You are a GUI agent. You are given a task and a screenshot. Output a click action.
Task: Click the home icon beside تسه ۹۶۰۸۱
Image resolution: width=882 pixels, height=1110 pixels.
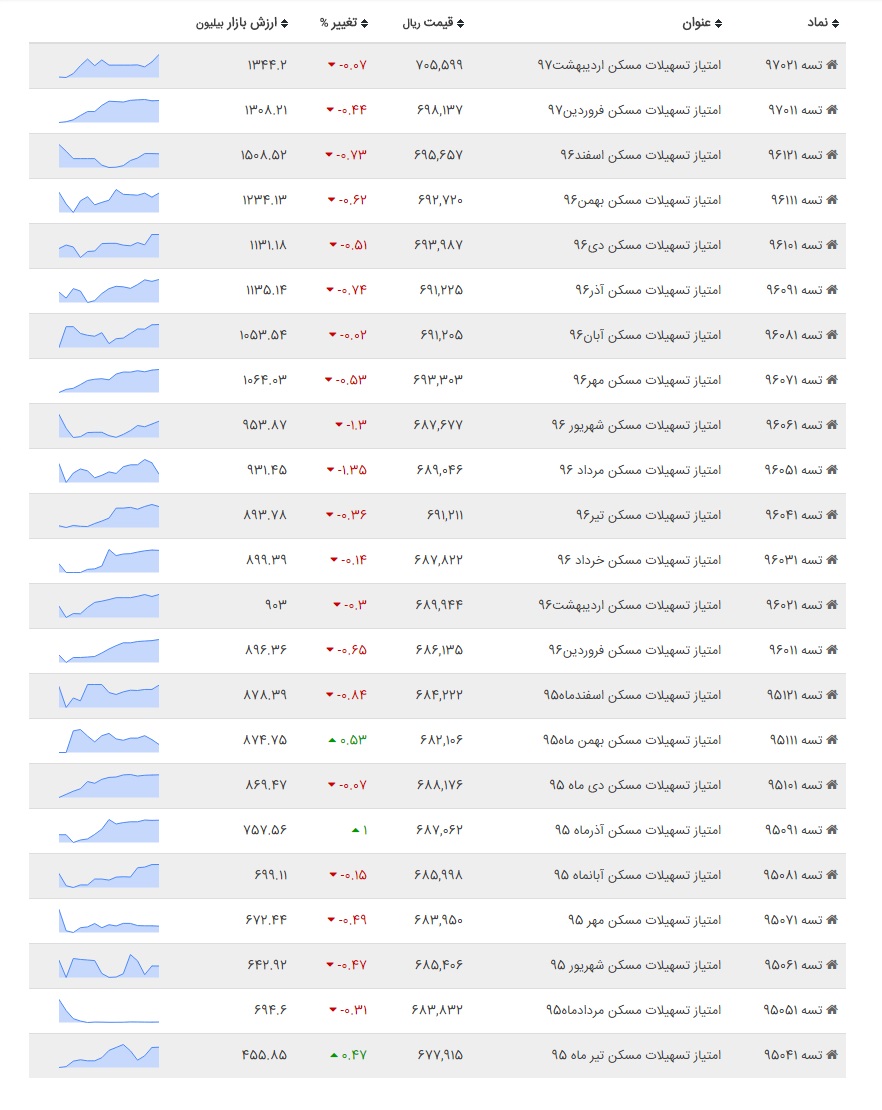[832, 334]
